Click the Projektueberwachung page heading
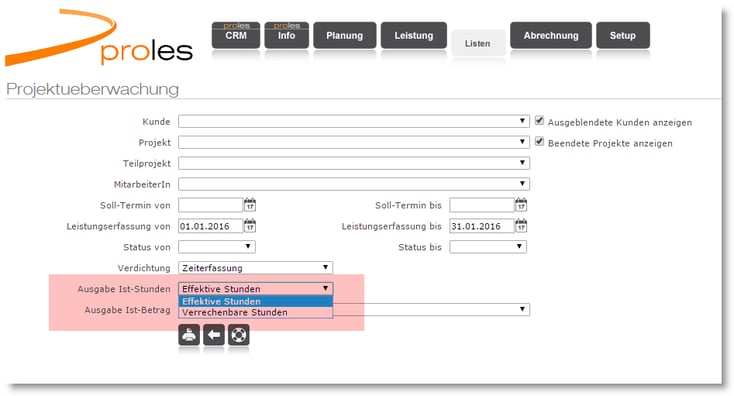Image resolution: width=734 pixels, height=396 pixels. (x=93, y=89)
